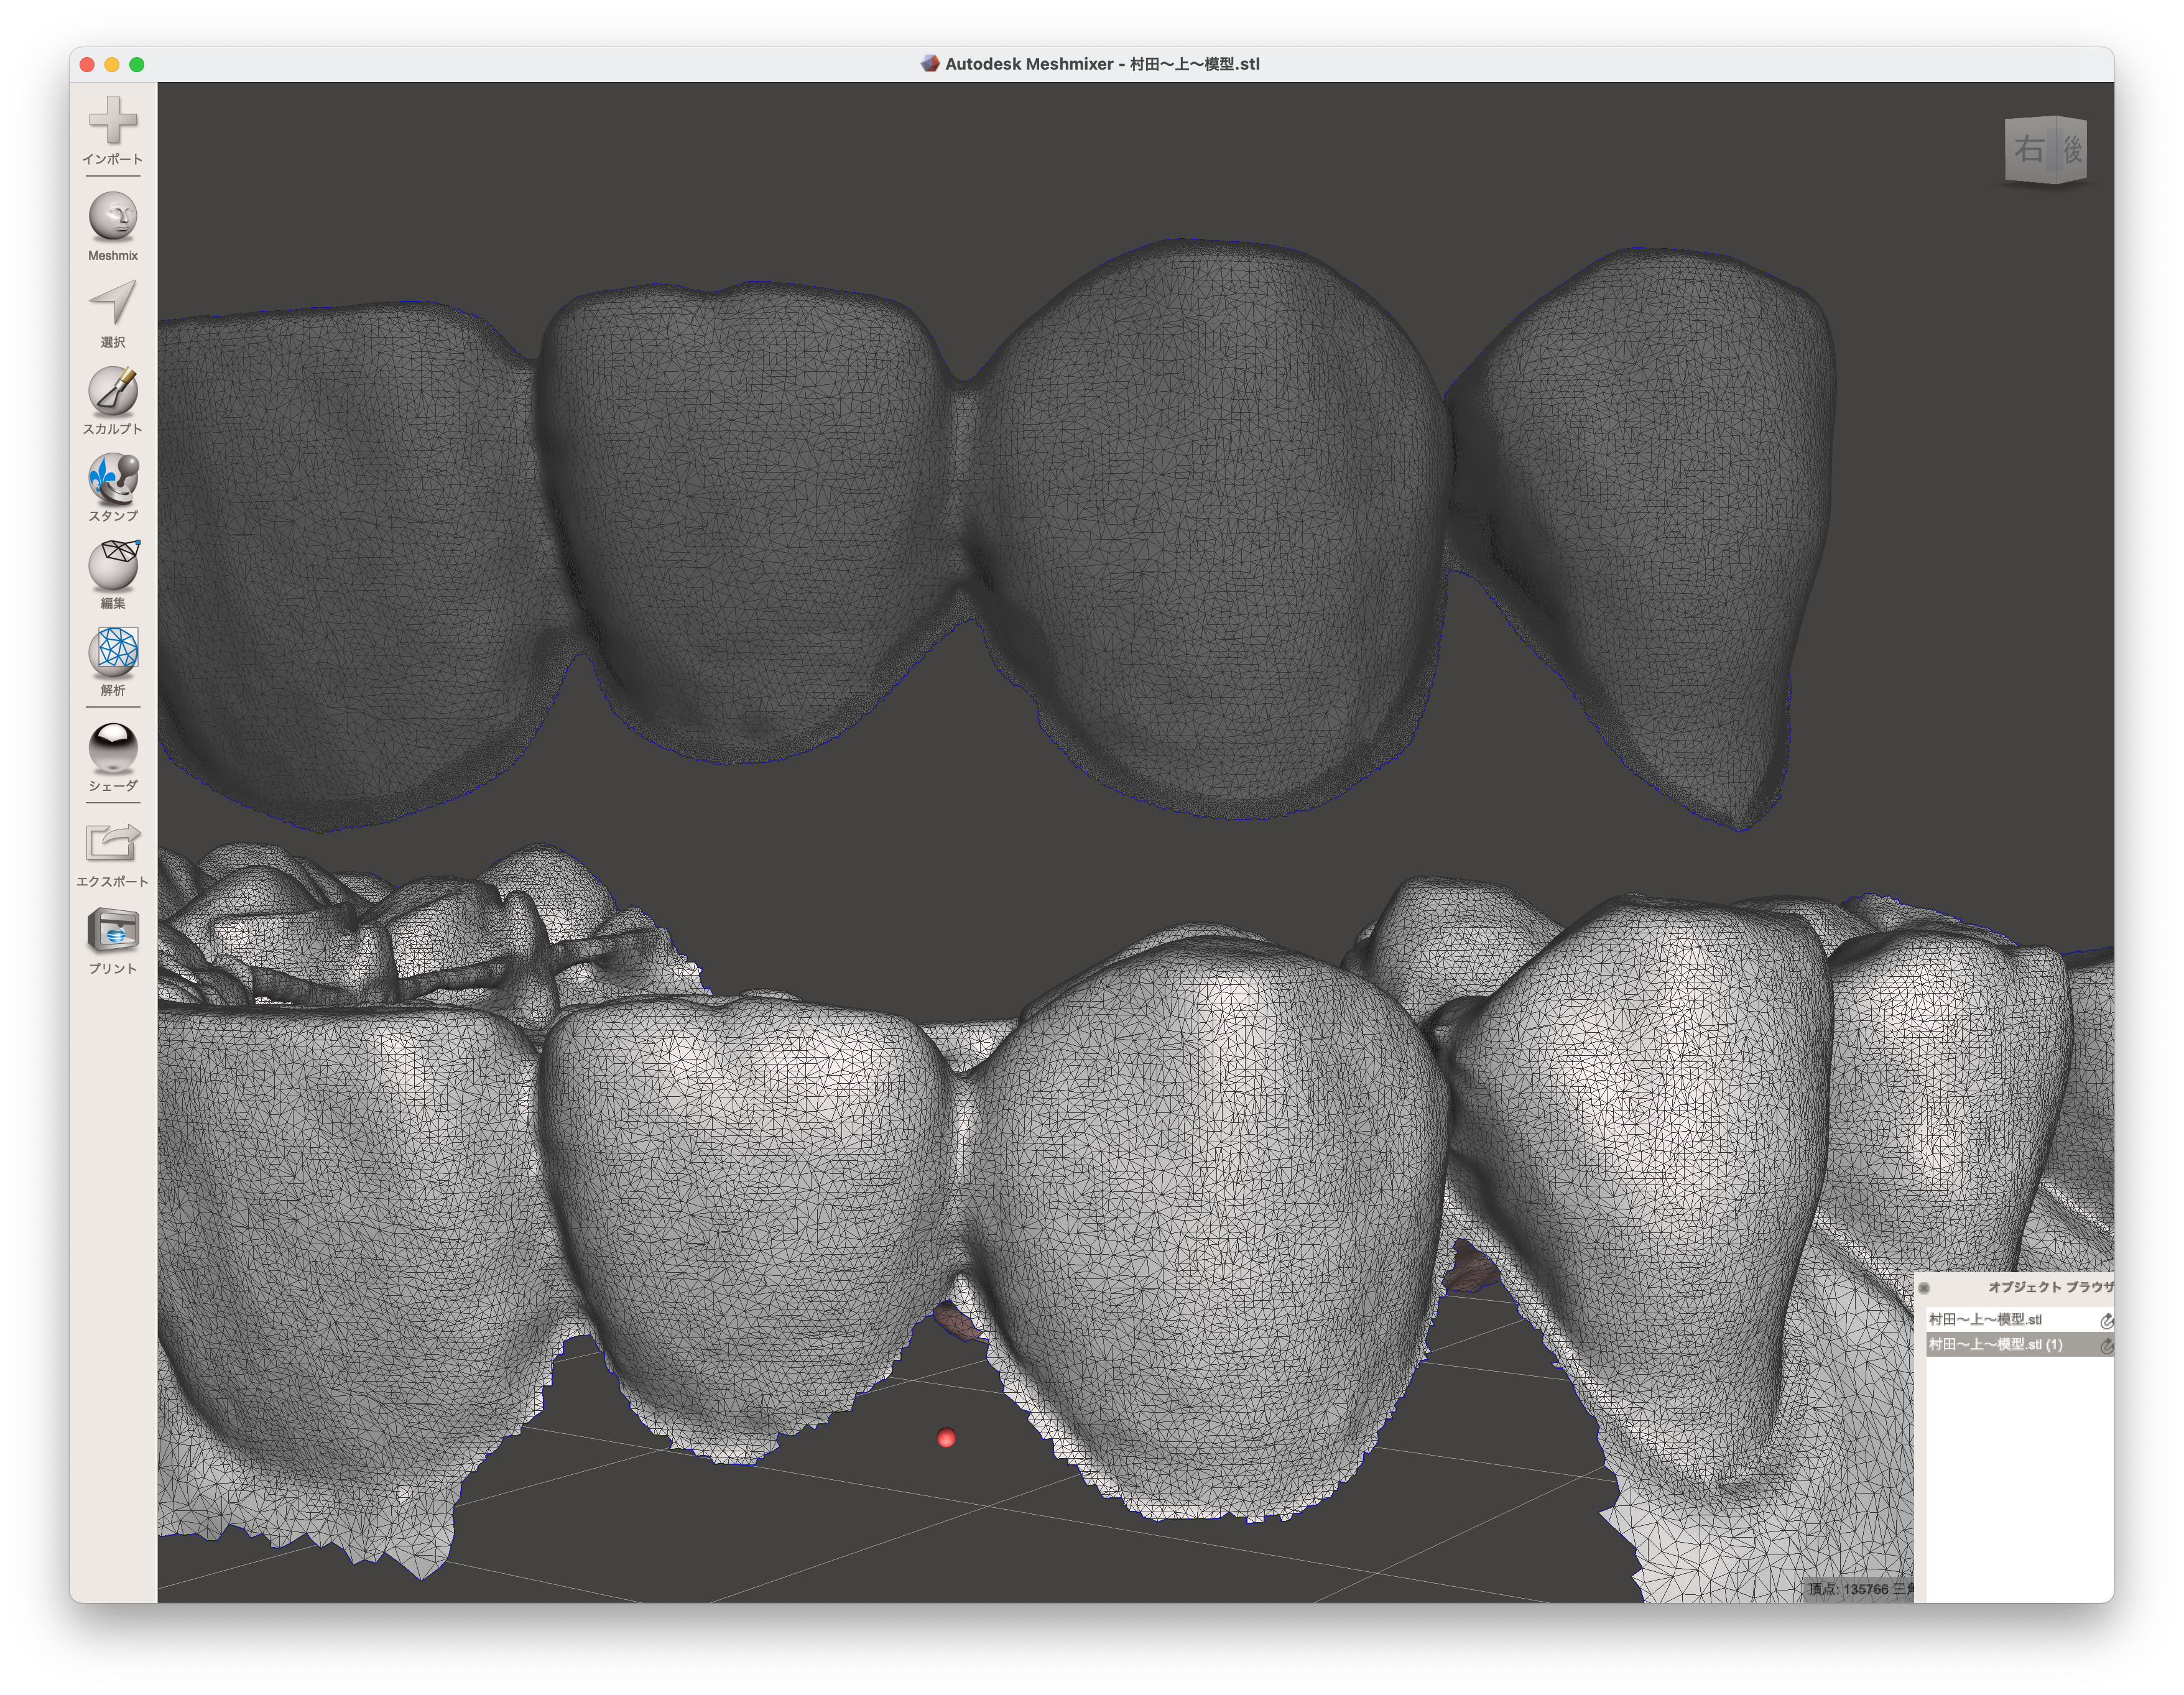Select 村田〜上〜模型.stl in object browser
Viewport: 2184px width, 1695px height.
(1985, 1320)
